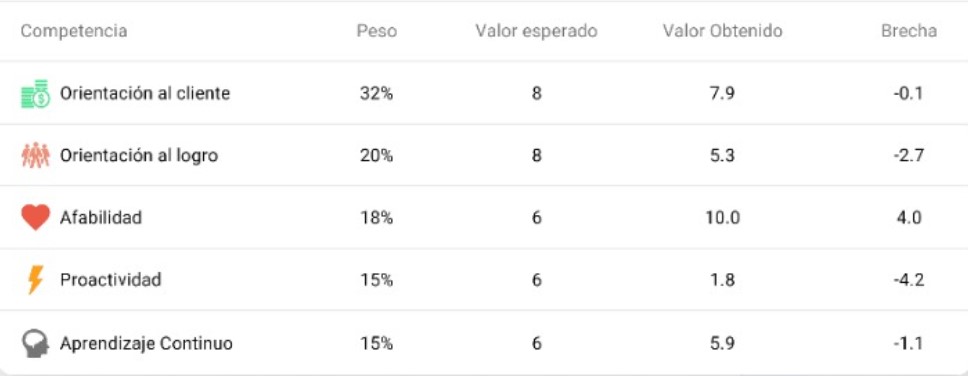Viewport: 968px width, 376px height.
Task: Open the Orientación al cliente competency
Action: pyautogui.click(x=145, y=93)
